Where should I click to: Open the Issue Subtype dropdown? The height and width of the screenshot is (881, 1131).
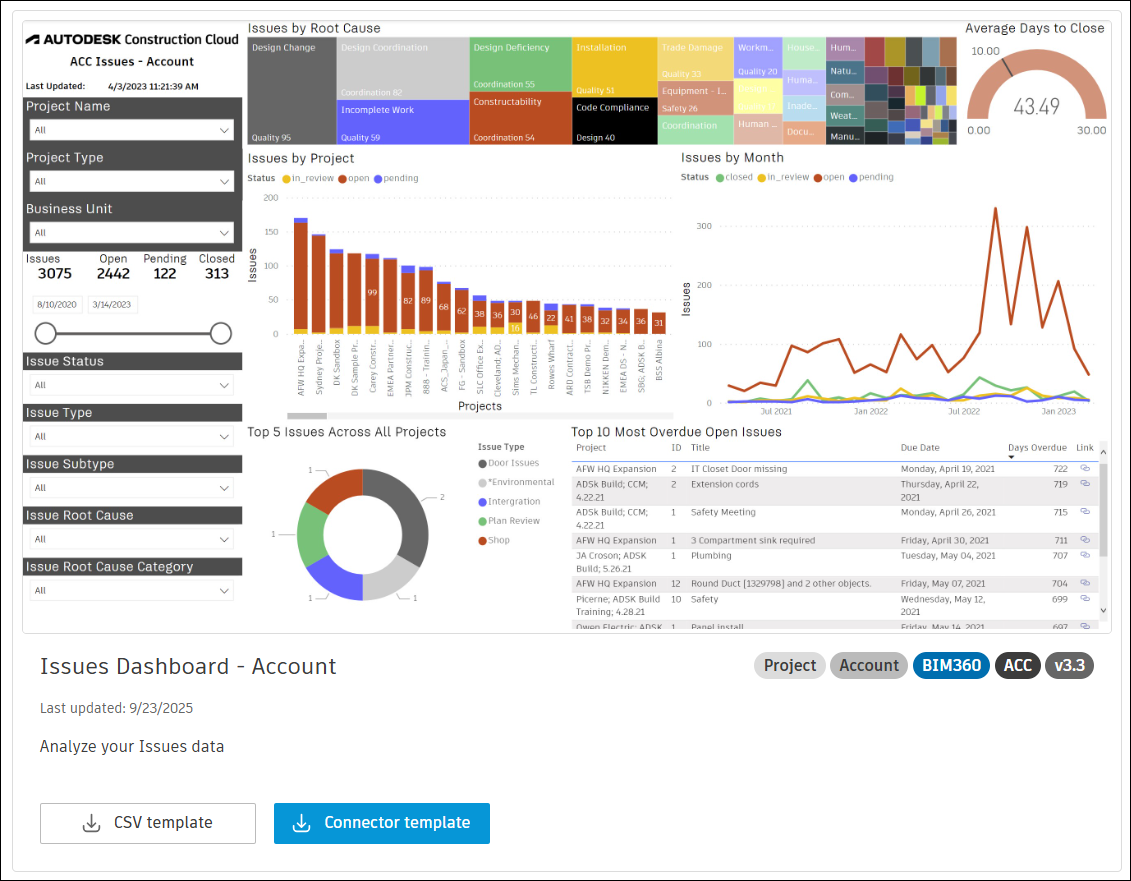[132, 488]
